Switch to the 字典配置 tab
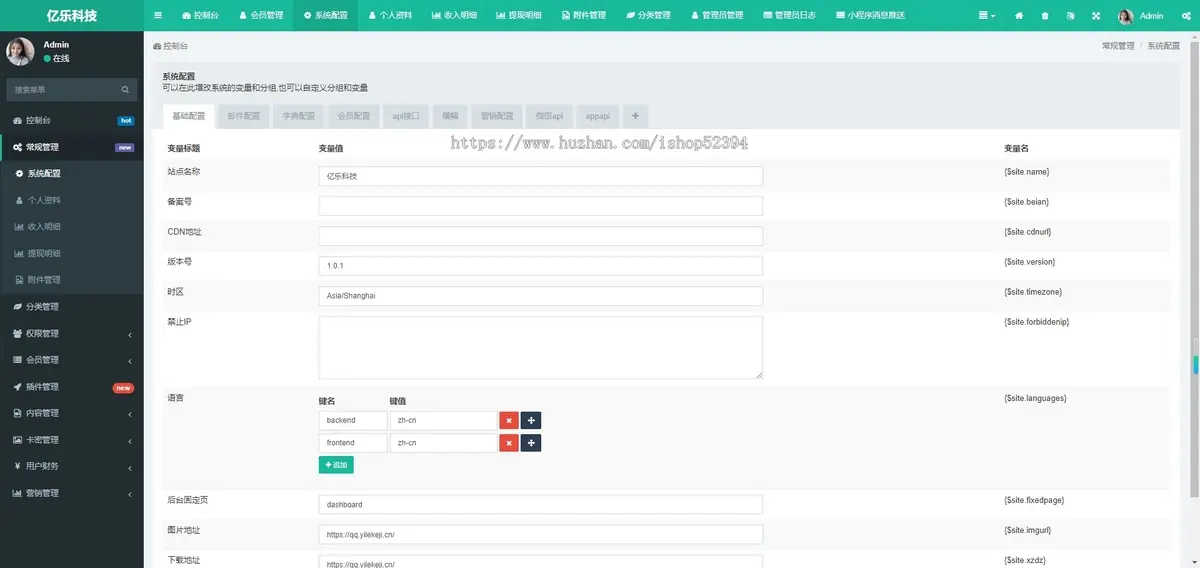The width and height of the screenshot is (1200, 568). tap(298, 116)
